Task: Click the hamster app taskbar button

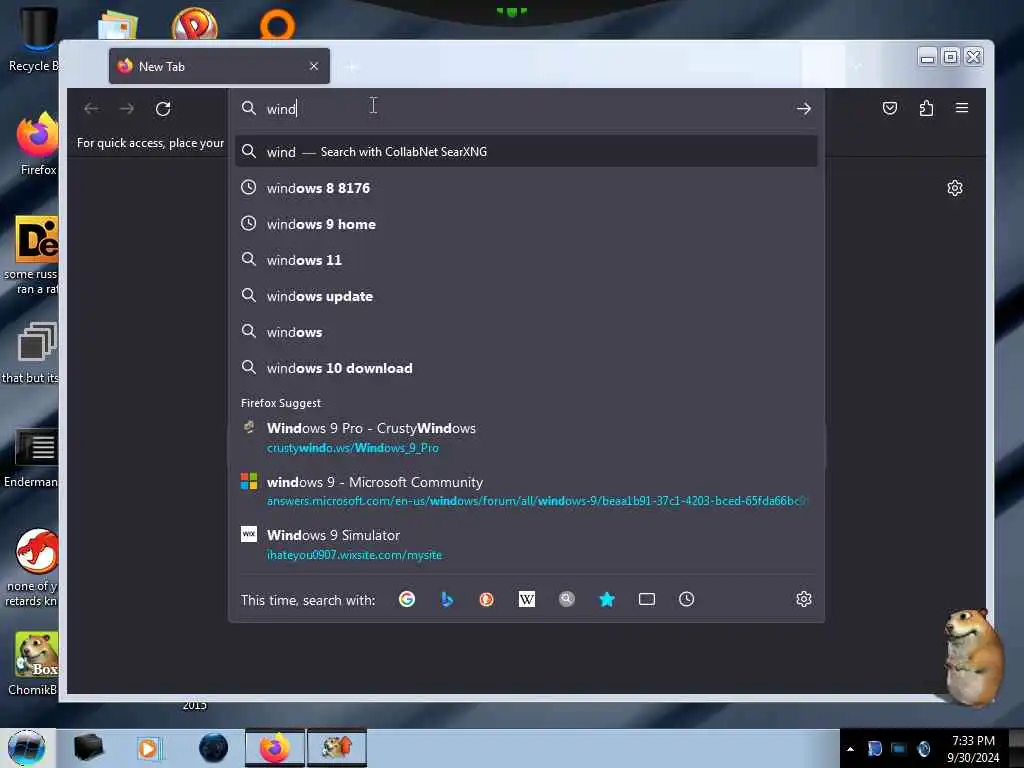Action: click(337, 748)
